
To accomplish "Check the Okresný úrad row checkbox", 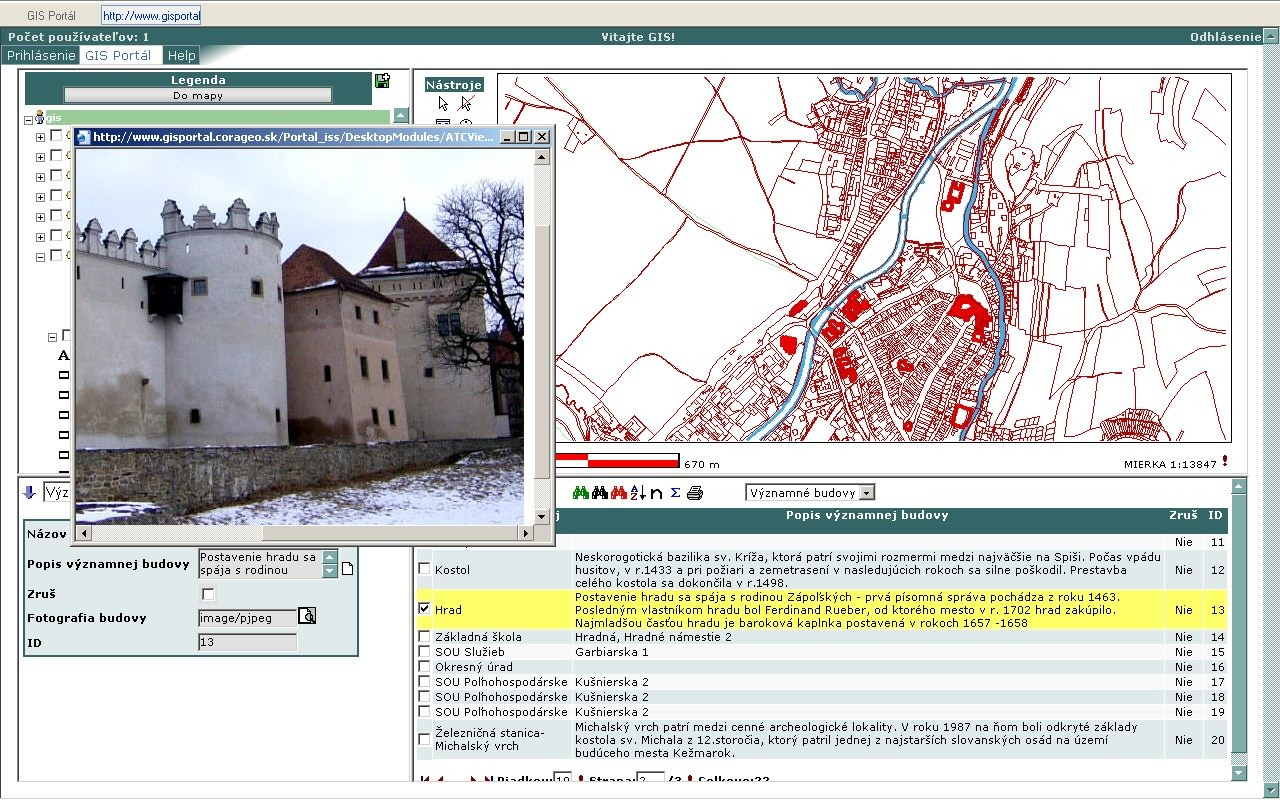I will [425, 666].
